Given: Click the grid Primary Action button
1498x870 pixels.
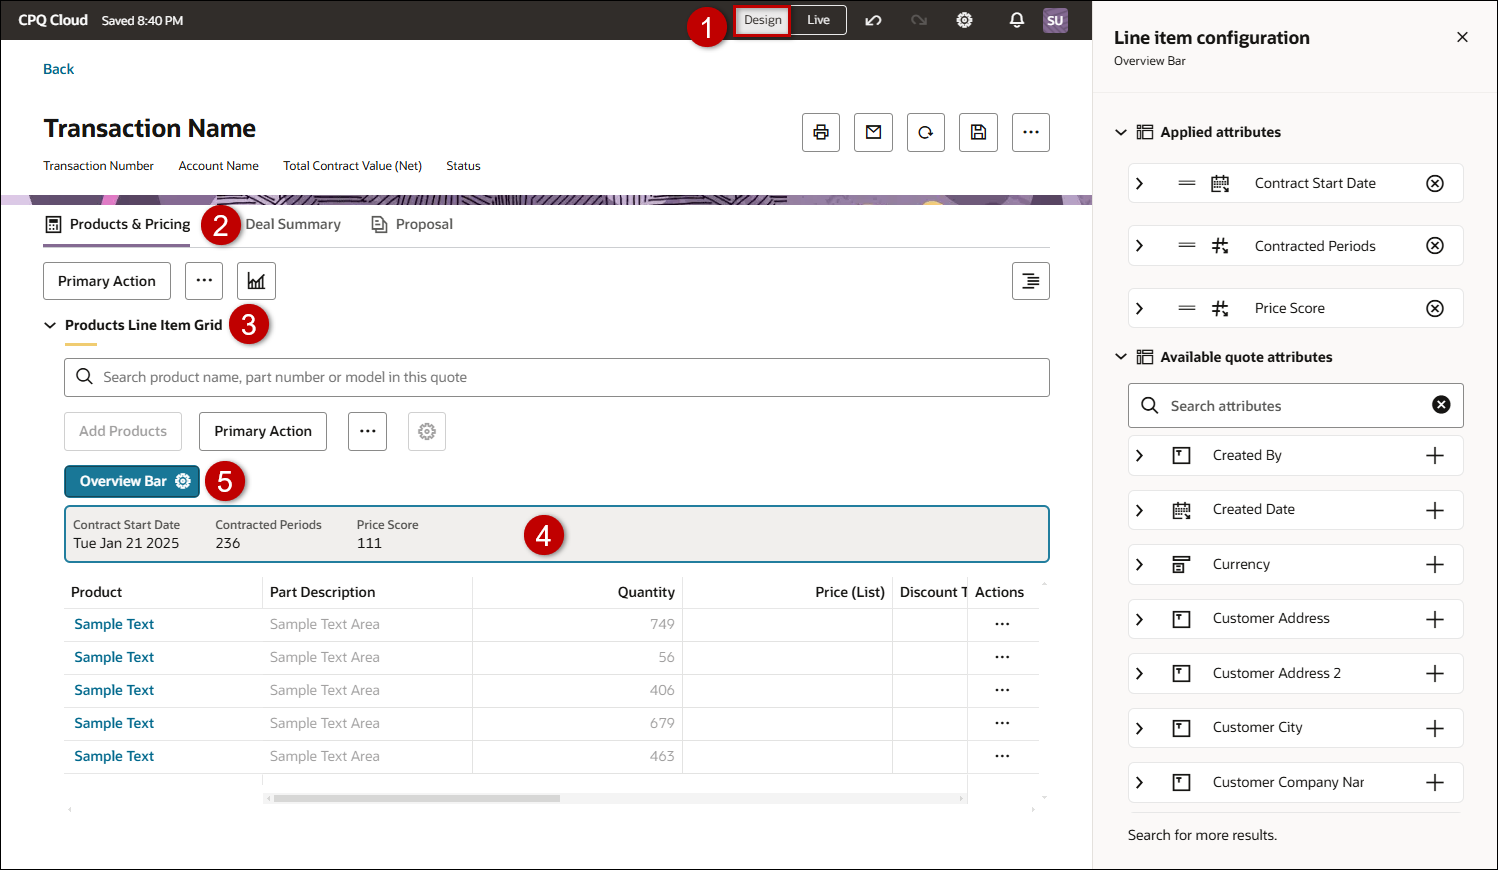Looking at the screenshot, I should point(263,431).
